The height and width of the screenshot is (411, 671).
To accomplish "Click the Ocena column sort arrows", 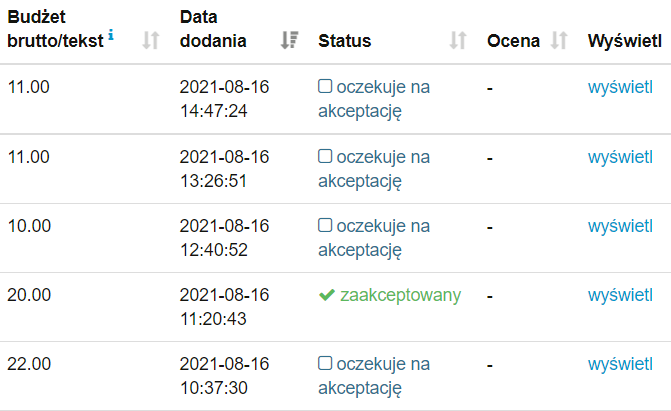I will coord(559,41).
